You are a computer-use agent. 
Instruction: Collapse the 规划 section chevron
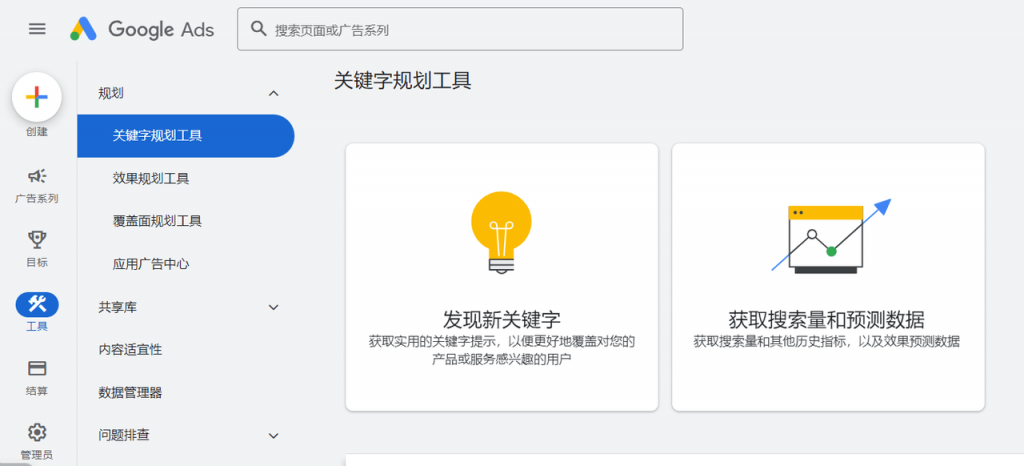(273, 93)
